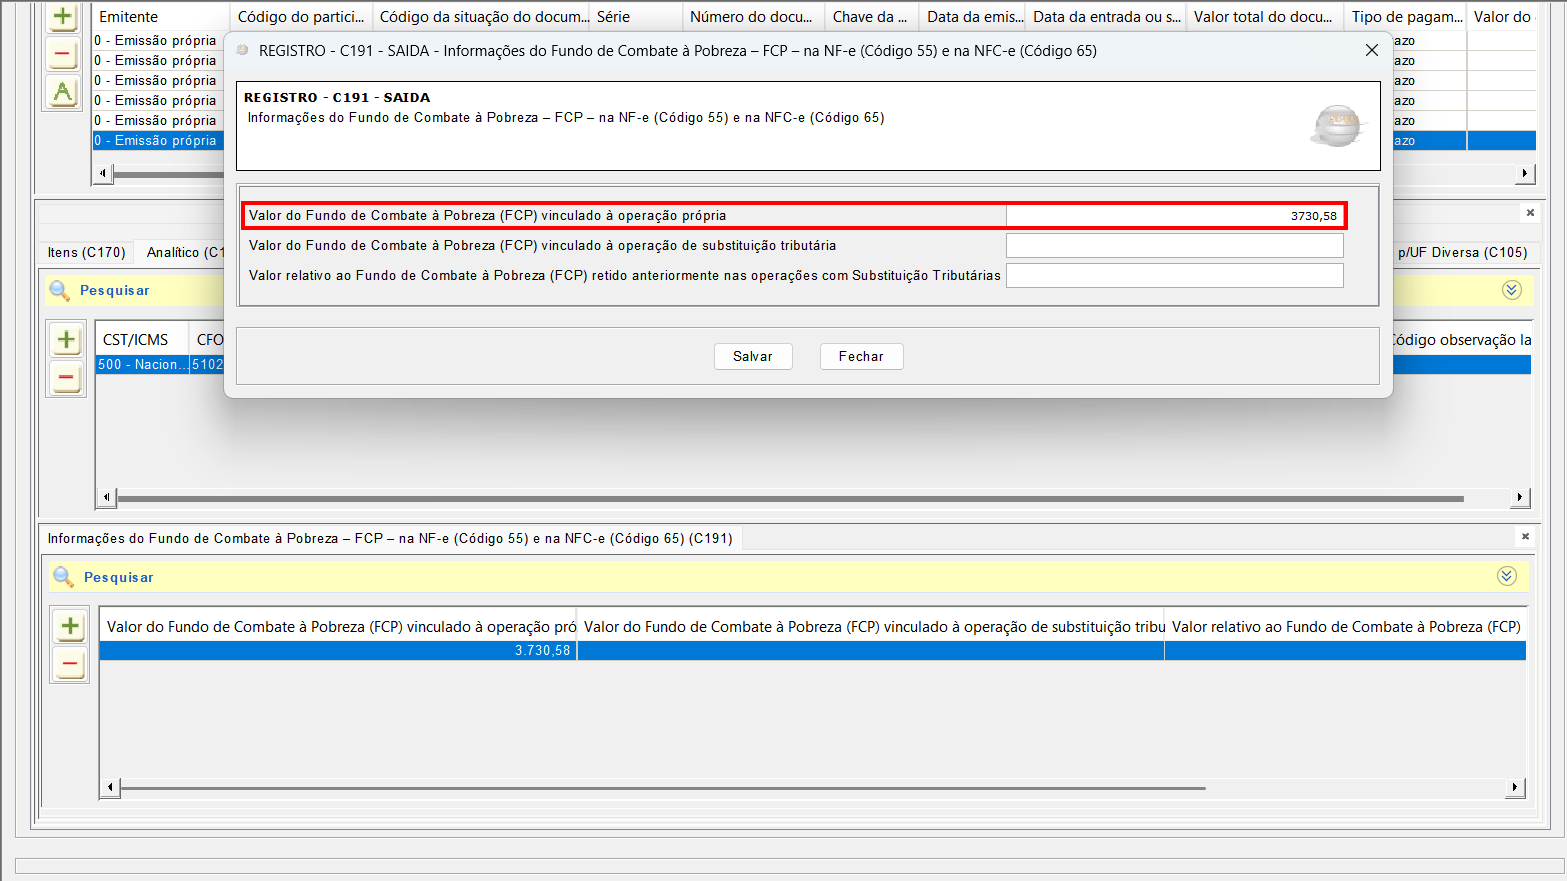1567x881 pixels.
Task: Open the Itens (C170) tab
Action: [x=87, y=252]
